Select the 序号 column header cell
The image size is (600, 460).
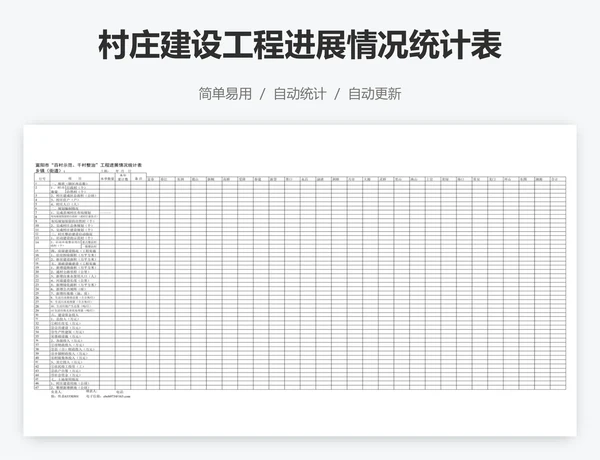click(42, 179)
